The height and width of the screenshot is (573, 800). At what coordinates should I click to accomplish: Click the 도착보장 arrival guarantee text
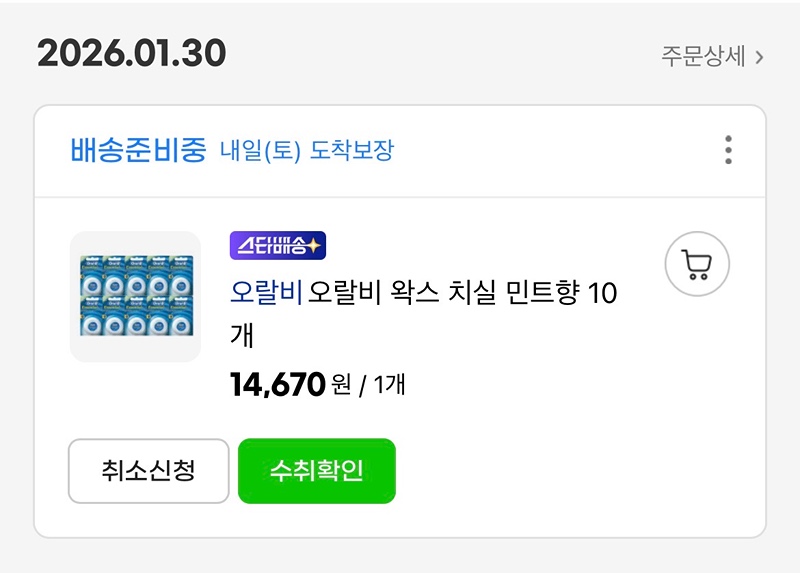(x=352, y=151)
